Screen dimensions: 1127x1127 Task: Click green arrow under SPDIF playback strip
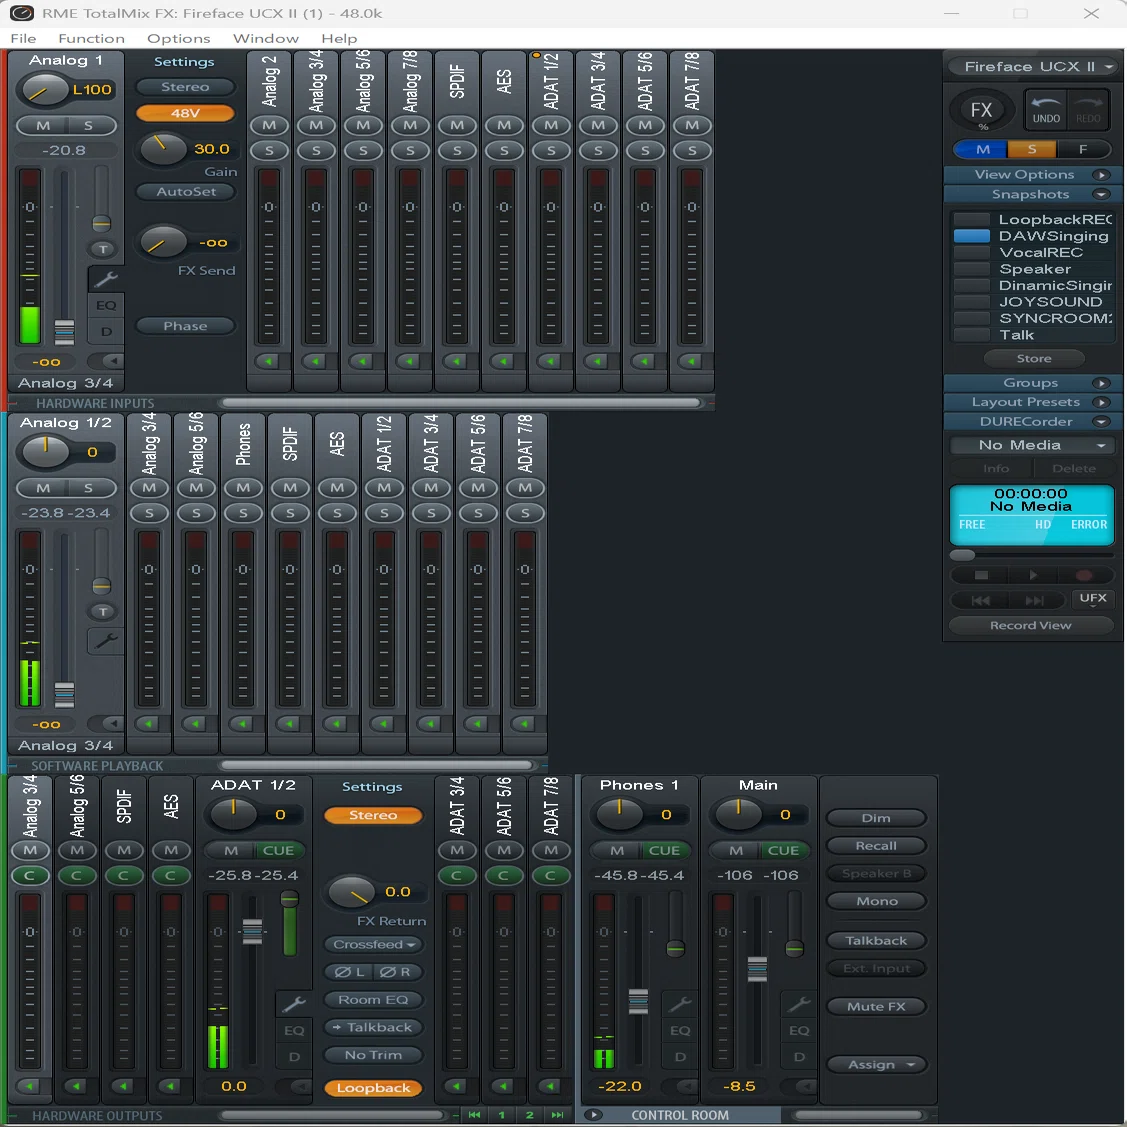coord(290,723)
